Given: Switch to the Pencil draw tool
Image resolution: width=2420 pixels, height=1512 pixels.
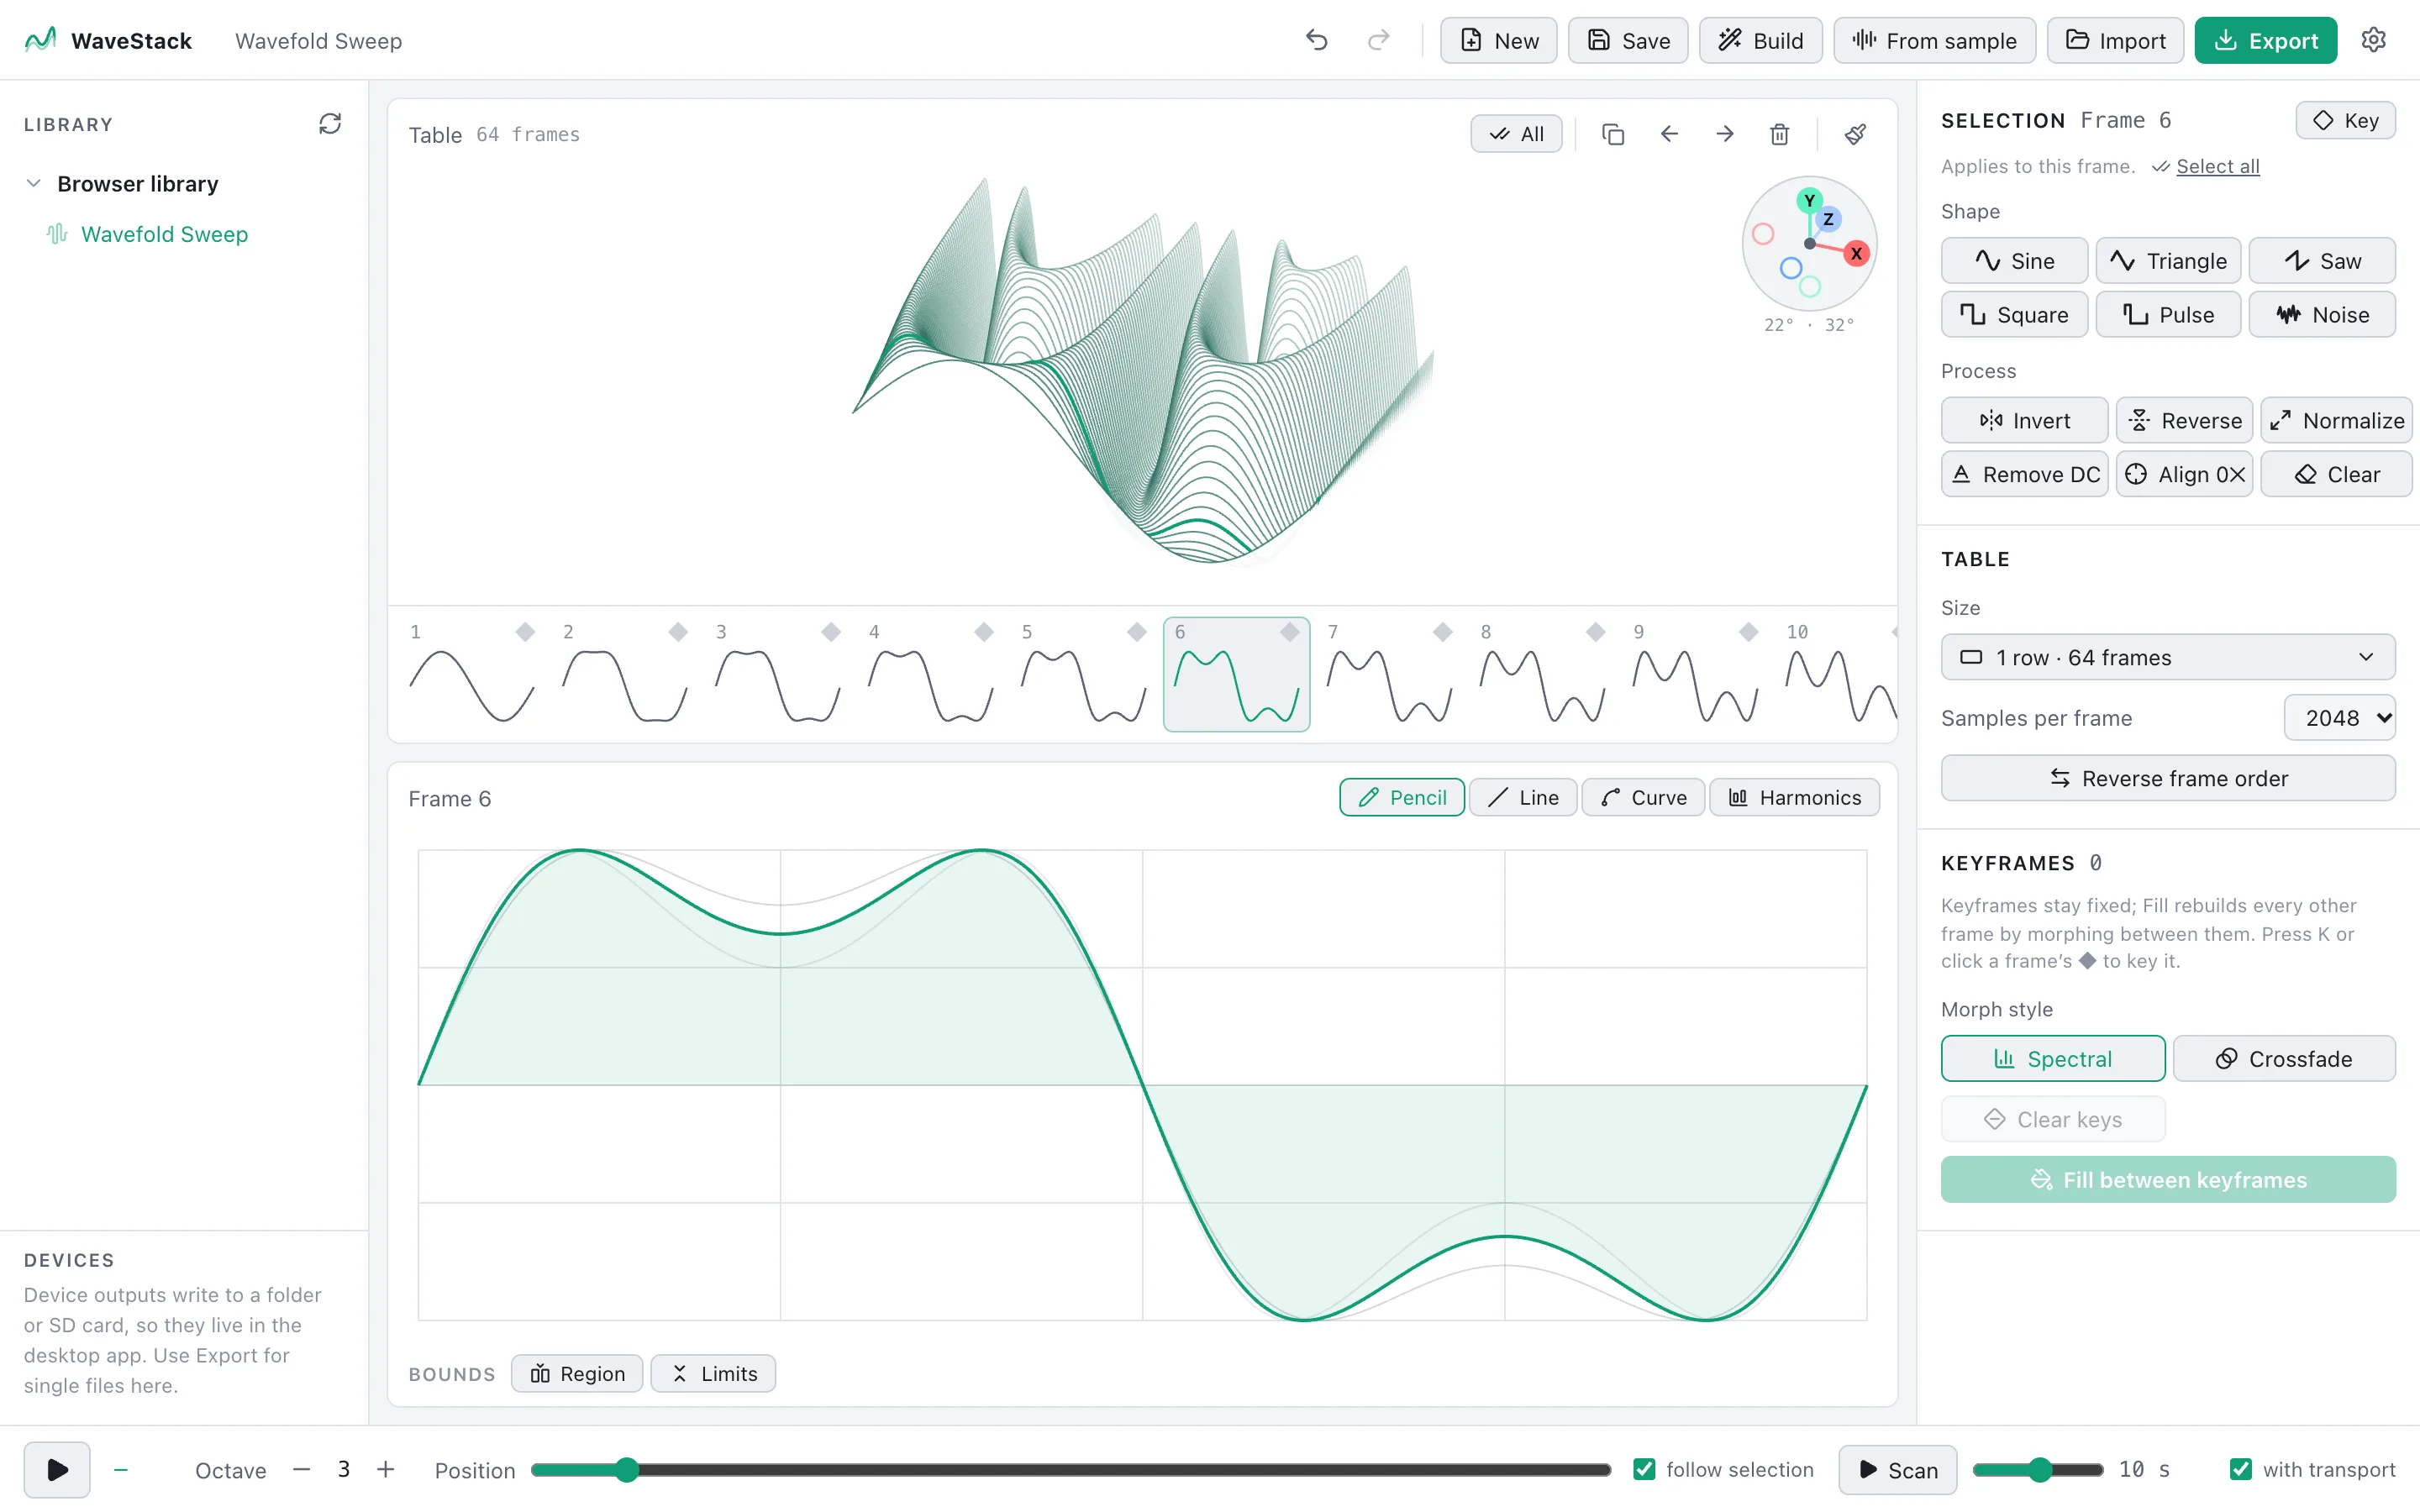Looking at the screenshot, I should point(1402,798).
